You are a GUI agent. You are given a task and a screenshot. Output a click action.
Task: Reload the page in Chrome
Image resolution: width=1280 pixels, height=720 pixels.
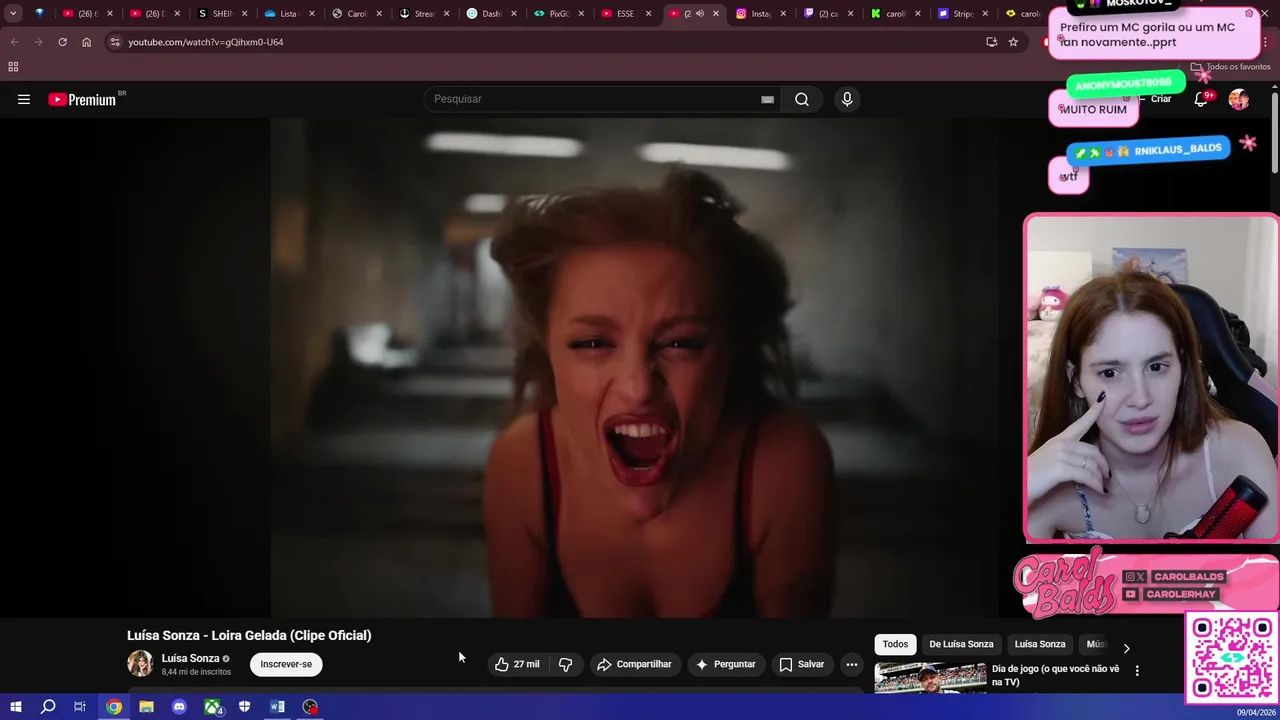(x=62, y=42)
